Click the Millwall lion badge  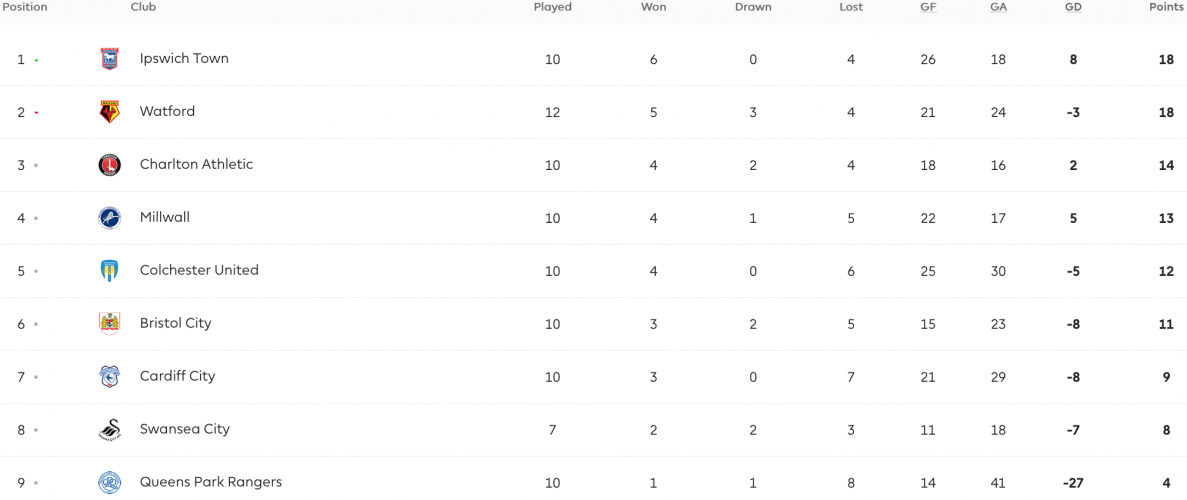click(x=110, y=218)
